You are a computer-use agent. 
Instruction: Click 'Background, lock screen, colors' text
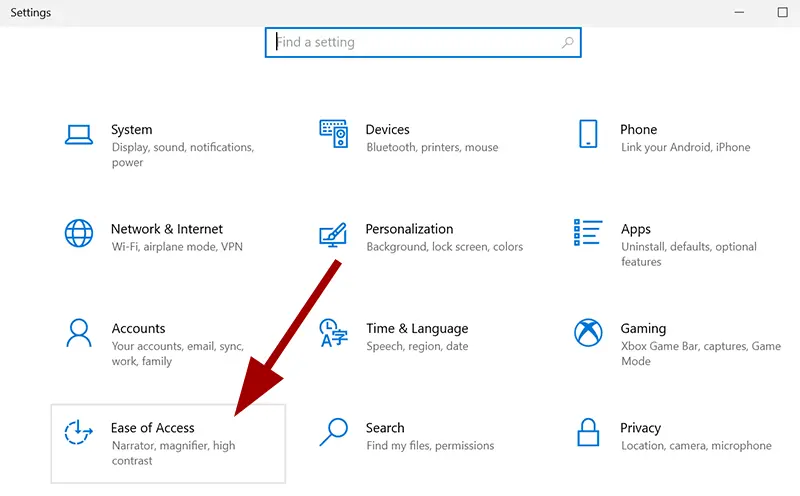coord(444,247)
